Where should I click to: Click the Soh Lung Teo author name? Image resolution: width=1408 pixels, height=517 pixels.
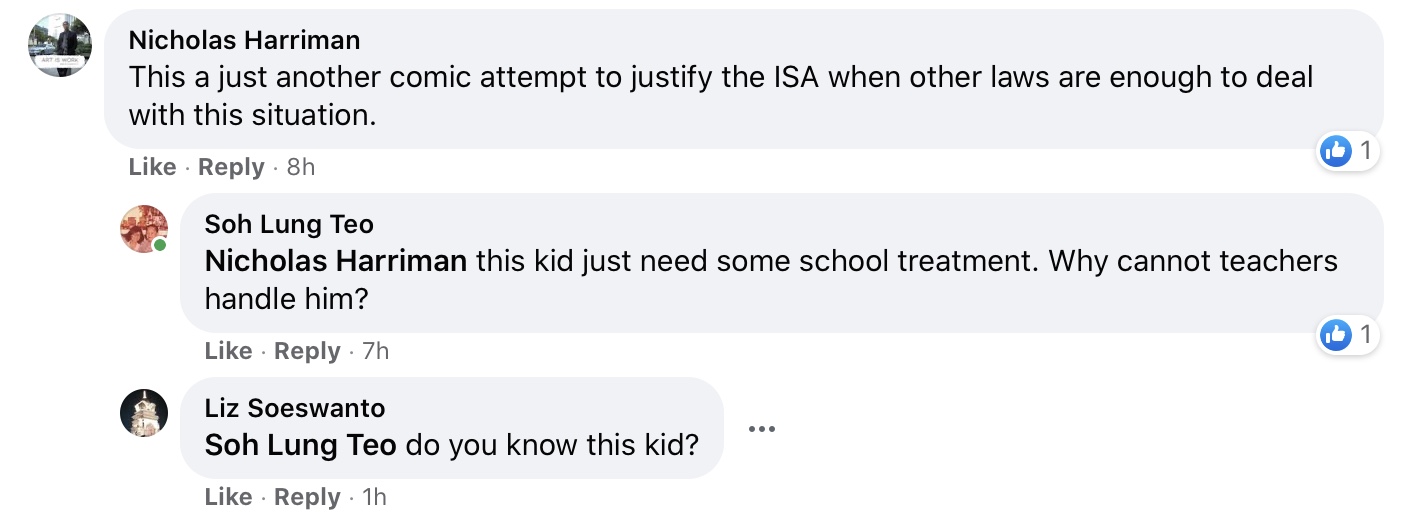289,224
